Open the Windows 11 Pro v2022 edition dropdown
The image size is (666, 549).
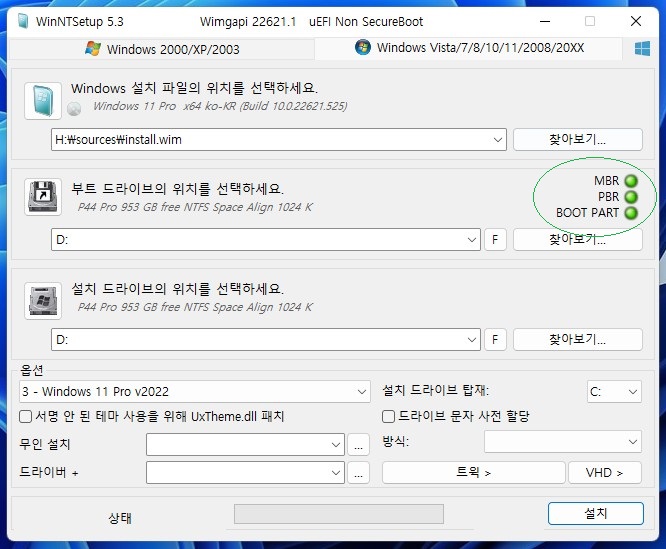tap(195, 391)
